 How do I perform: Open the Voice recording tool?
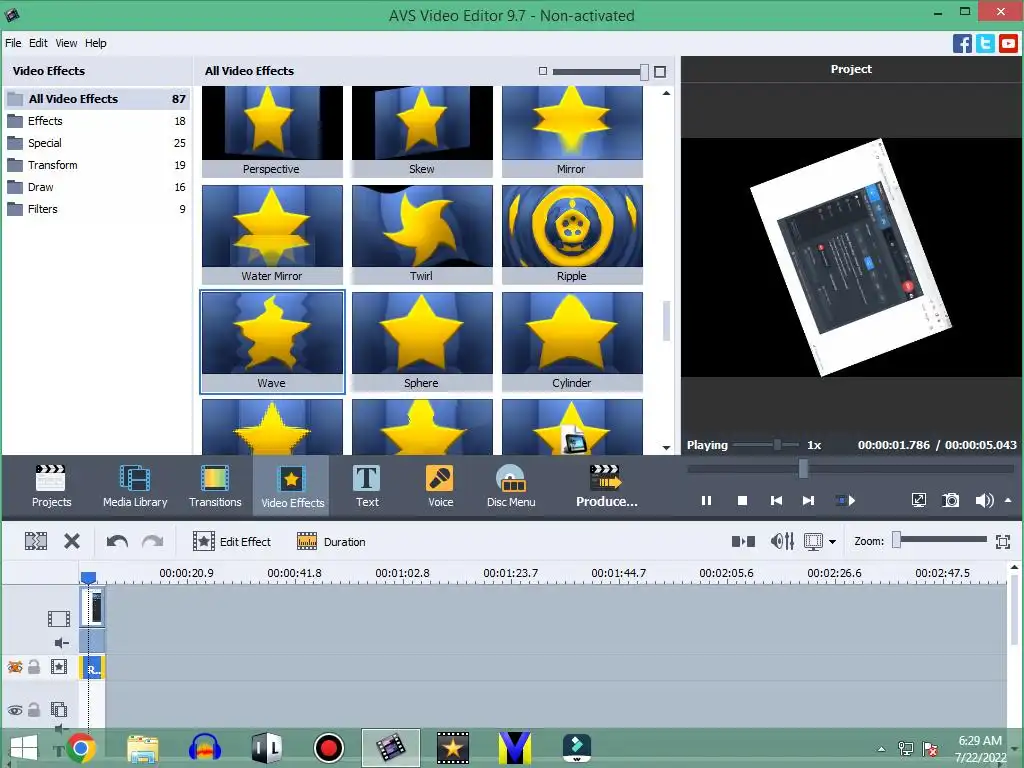(x=440, y=486)
